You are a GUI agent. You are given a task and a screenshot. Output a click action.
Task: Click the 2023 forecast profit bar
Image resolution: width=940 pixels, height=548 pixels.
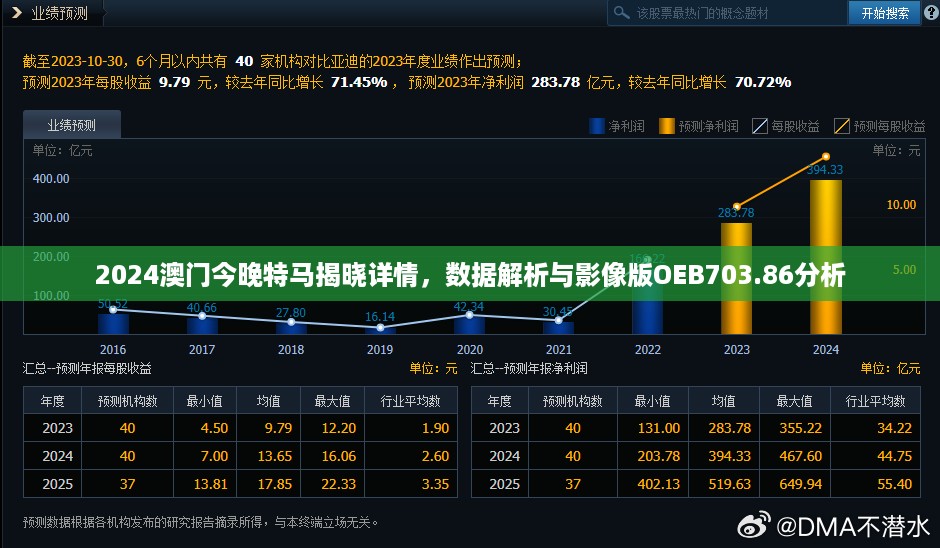[x=736, y=278]
